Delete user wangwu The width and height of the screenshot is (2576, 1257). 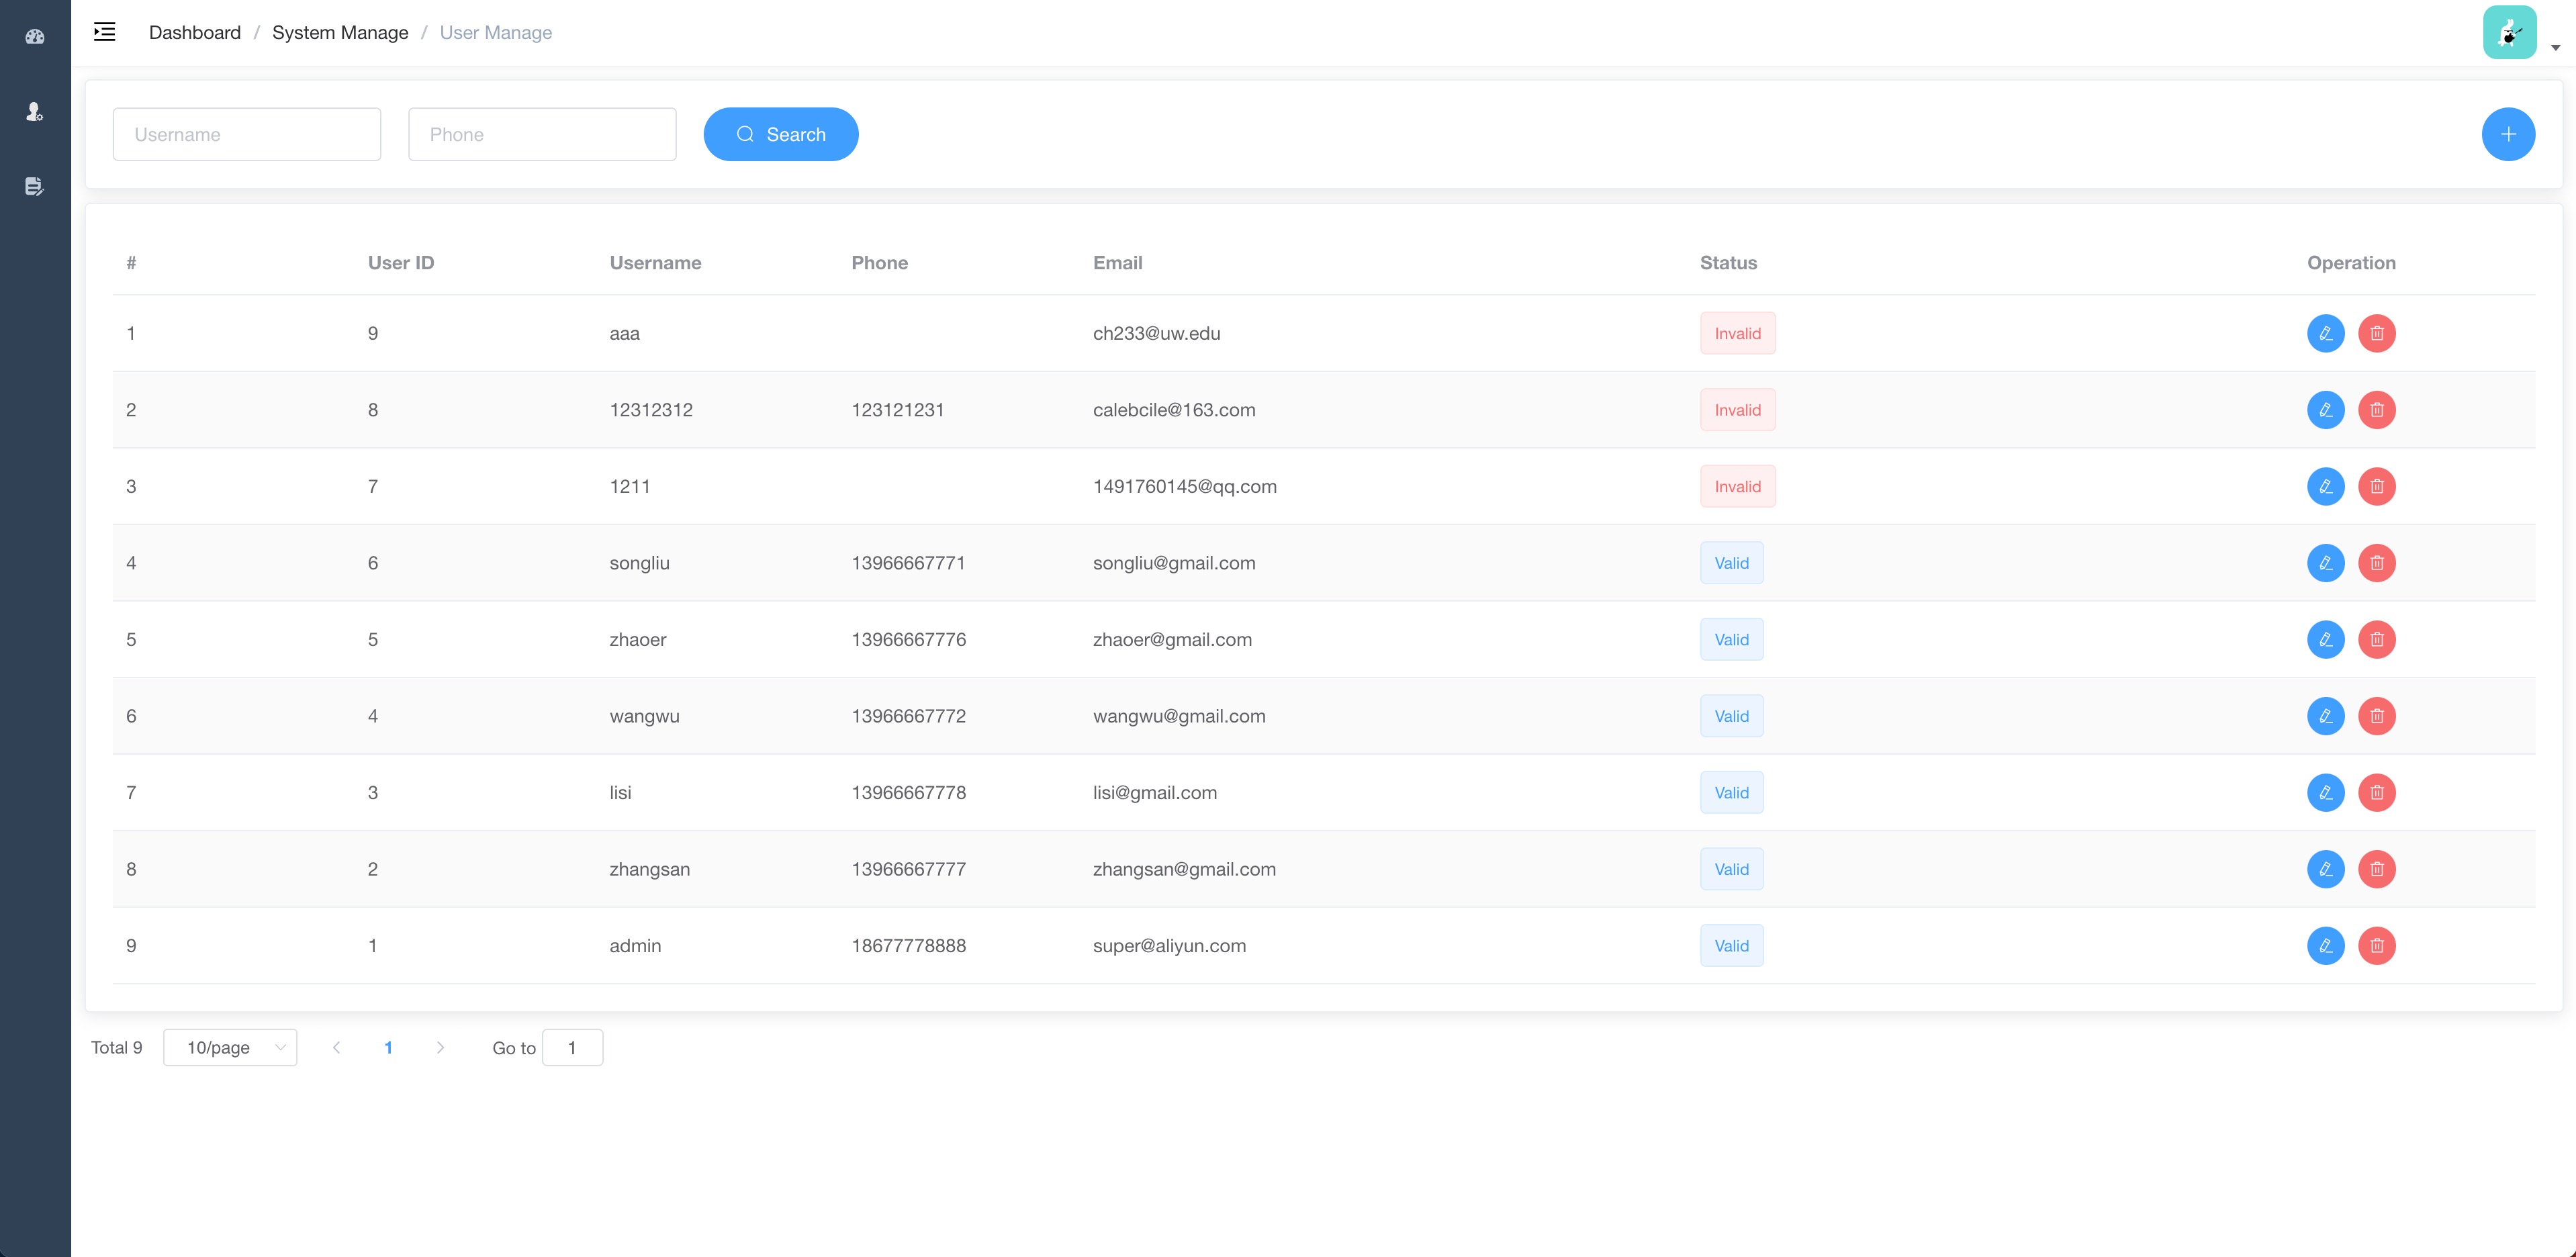click(2376, 716)
